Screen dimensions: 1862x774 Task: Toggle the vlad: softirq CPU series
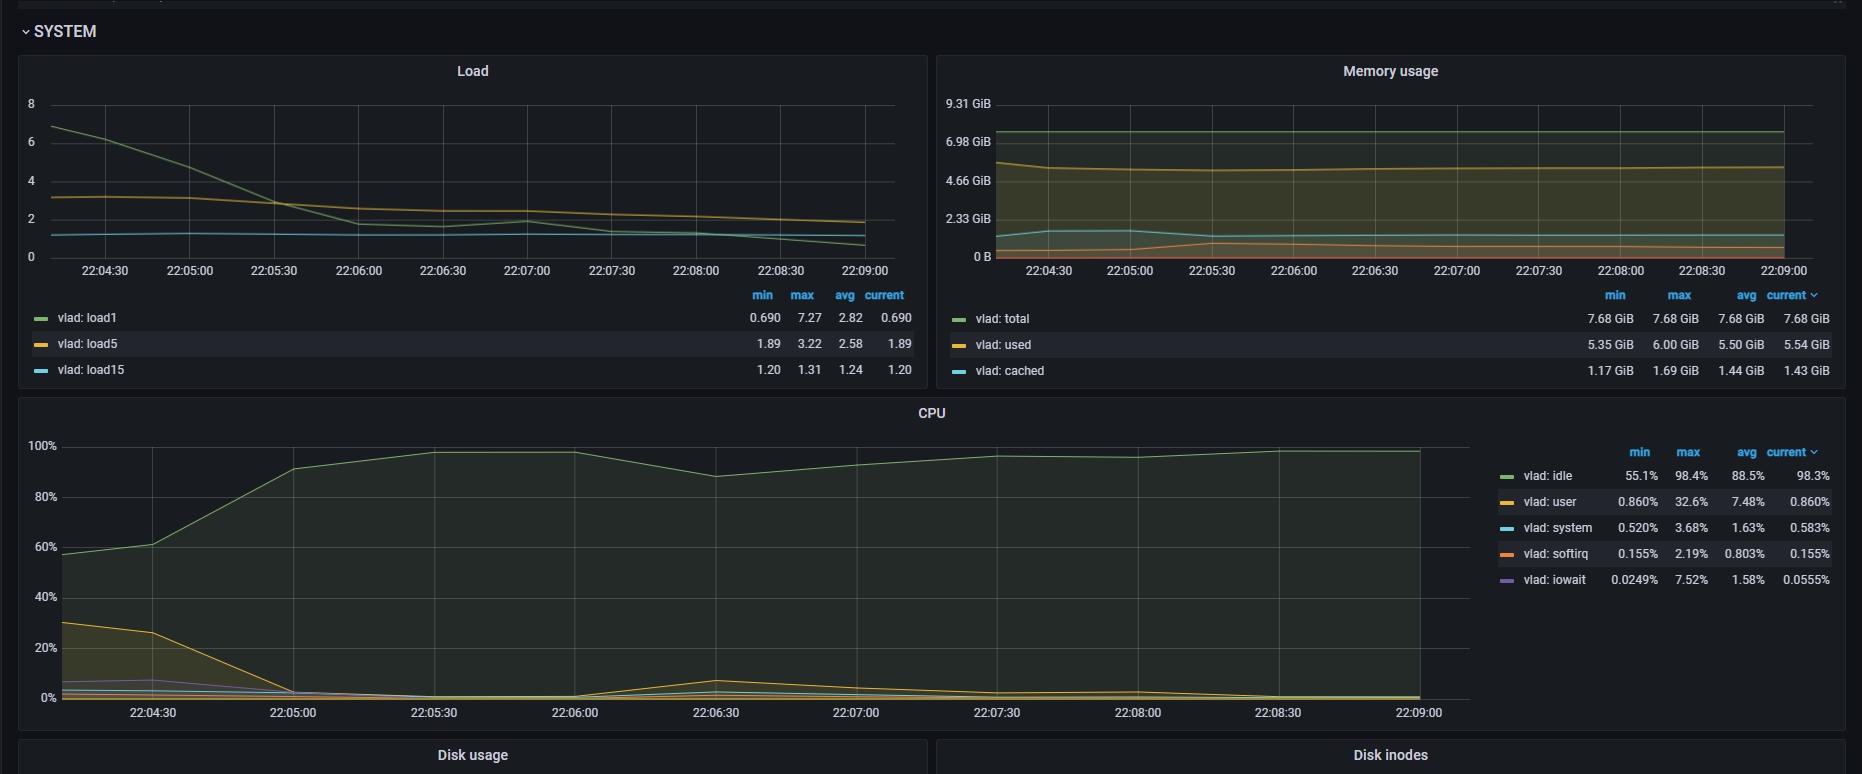pyautogui.click(x=1556, y=554)
